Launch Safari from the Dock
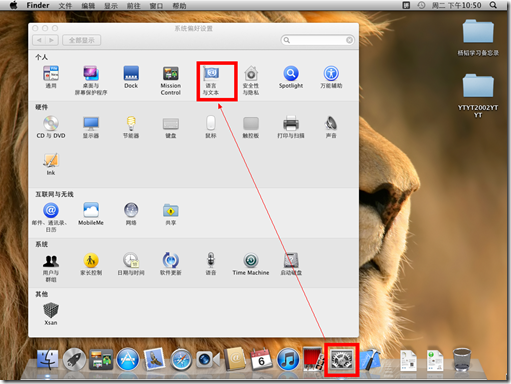This screenshot has width=511, height=384. [x=181, y=360]
